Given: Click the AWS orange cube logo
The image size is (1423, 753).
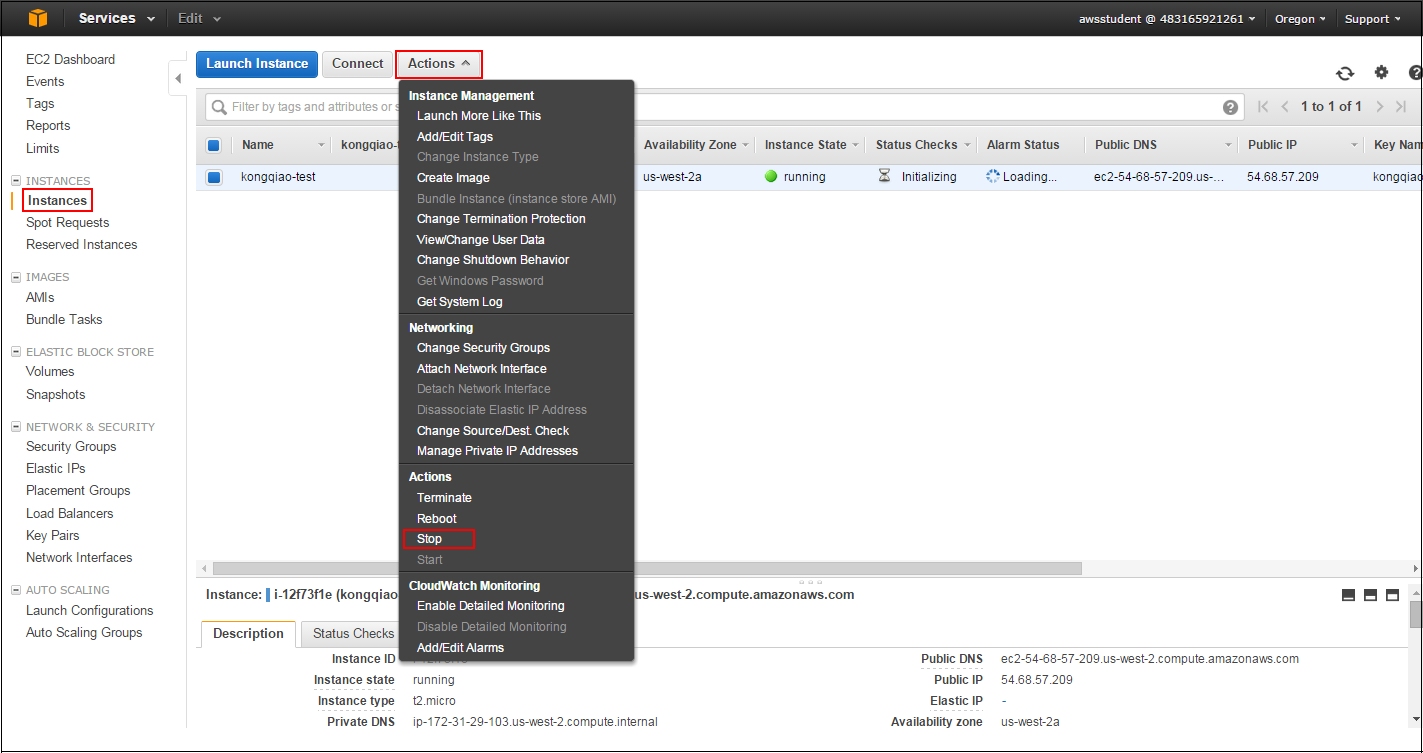Looking at the screenshot, I should click(x=37, y=18).
